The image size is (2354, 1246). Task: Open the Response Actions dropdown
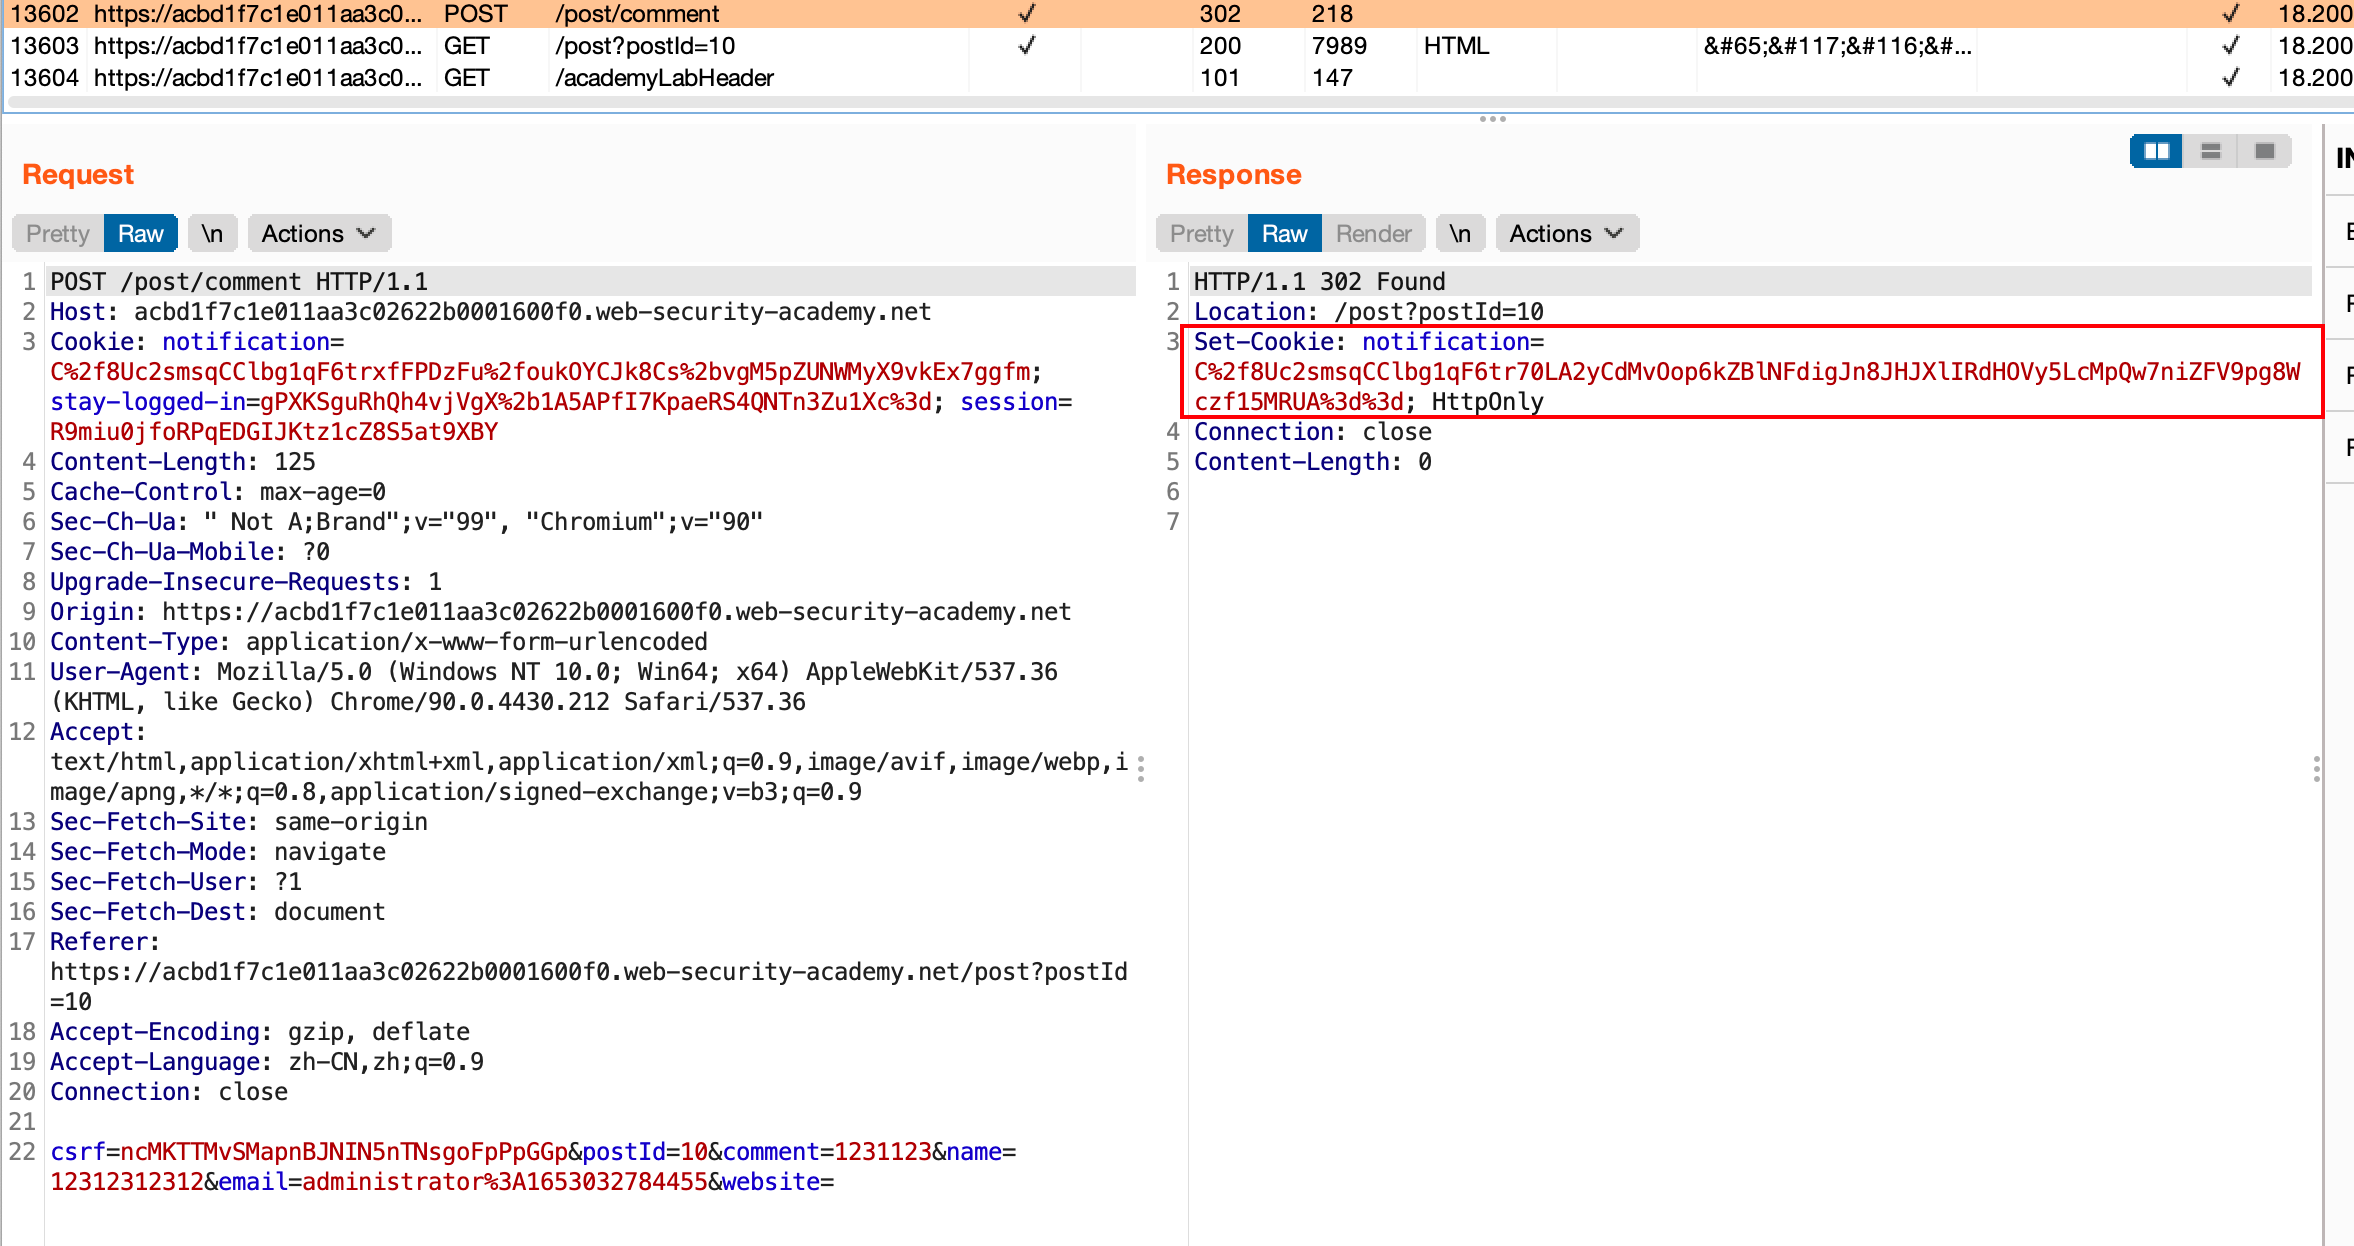(x=1566, y=233)
